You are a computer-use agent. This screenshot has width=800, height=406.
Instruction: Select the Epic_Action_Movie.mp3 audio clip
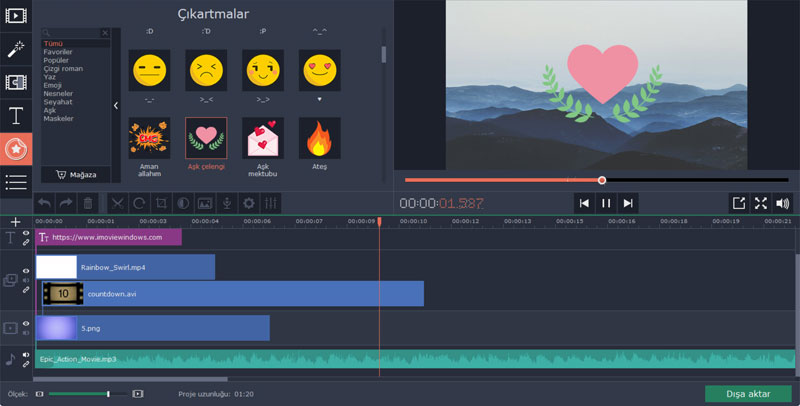coord(415,359)
